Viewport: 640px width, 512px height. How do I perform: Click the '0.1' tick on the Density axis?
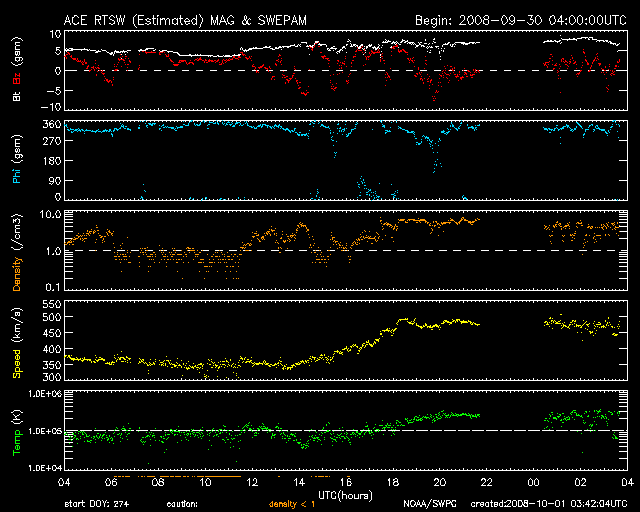[x=53, y=287]
